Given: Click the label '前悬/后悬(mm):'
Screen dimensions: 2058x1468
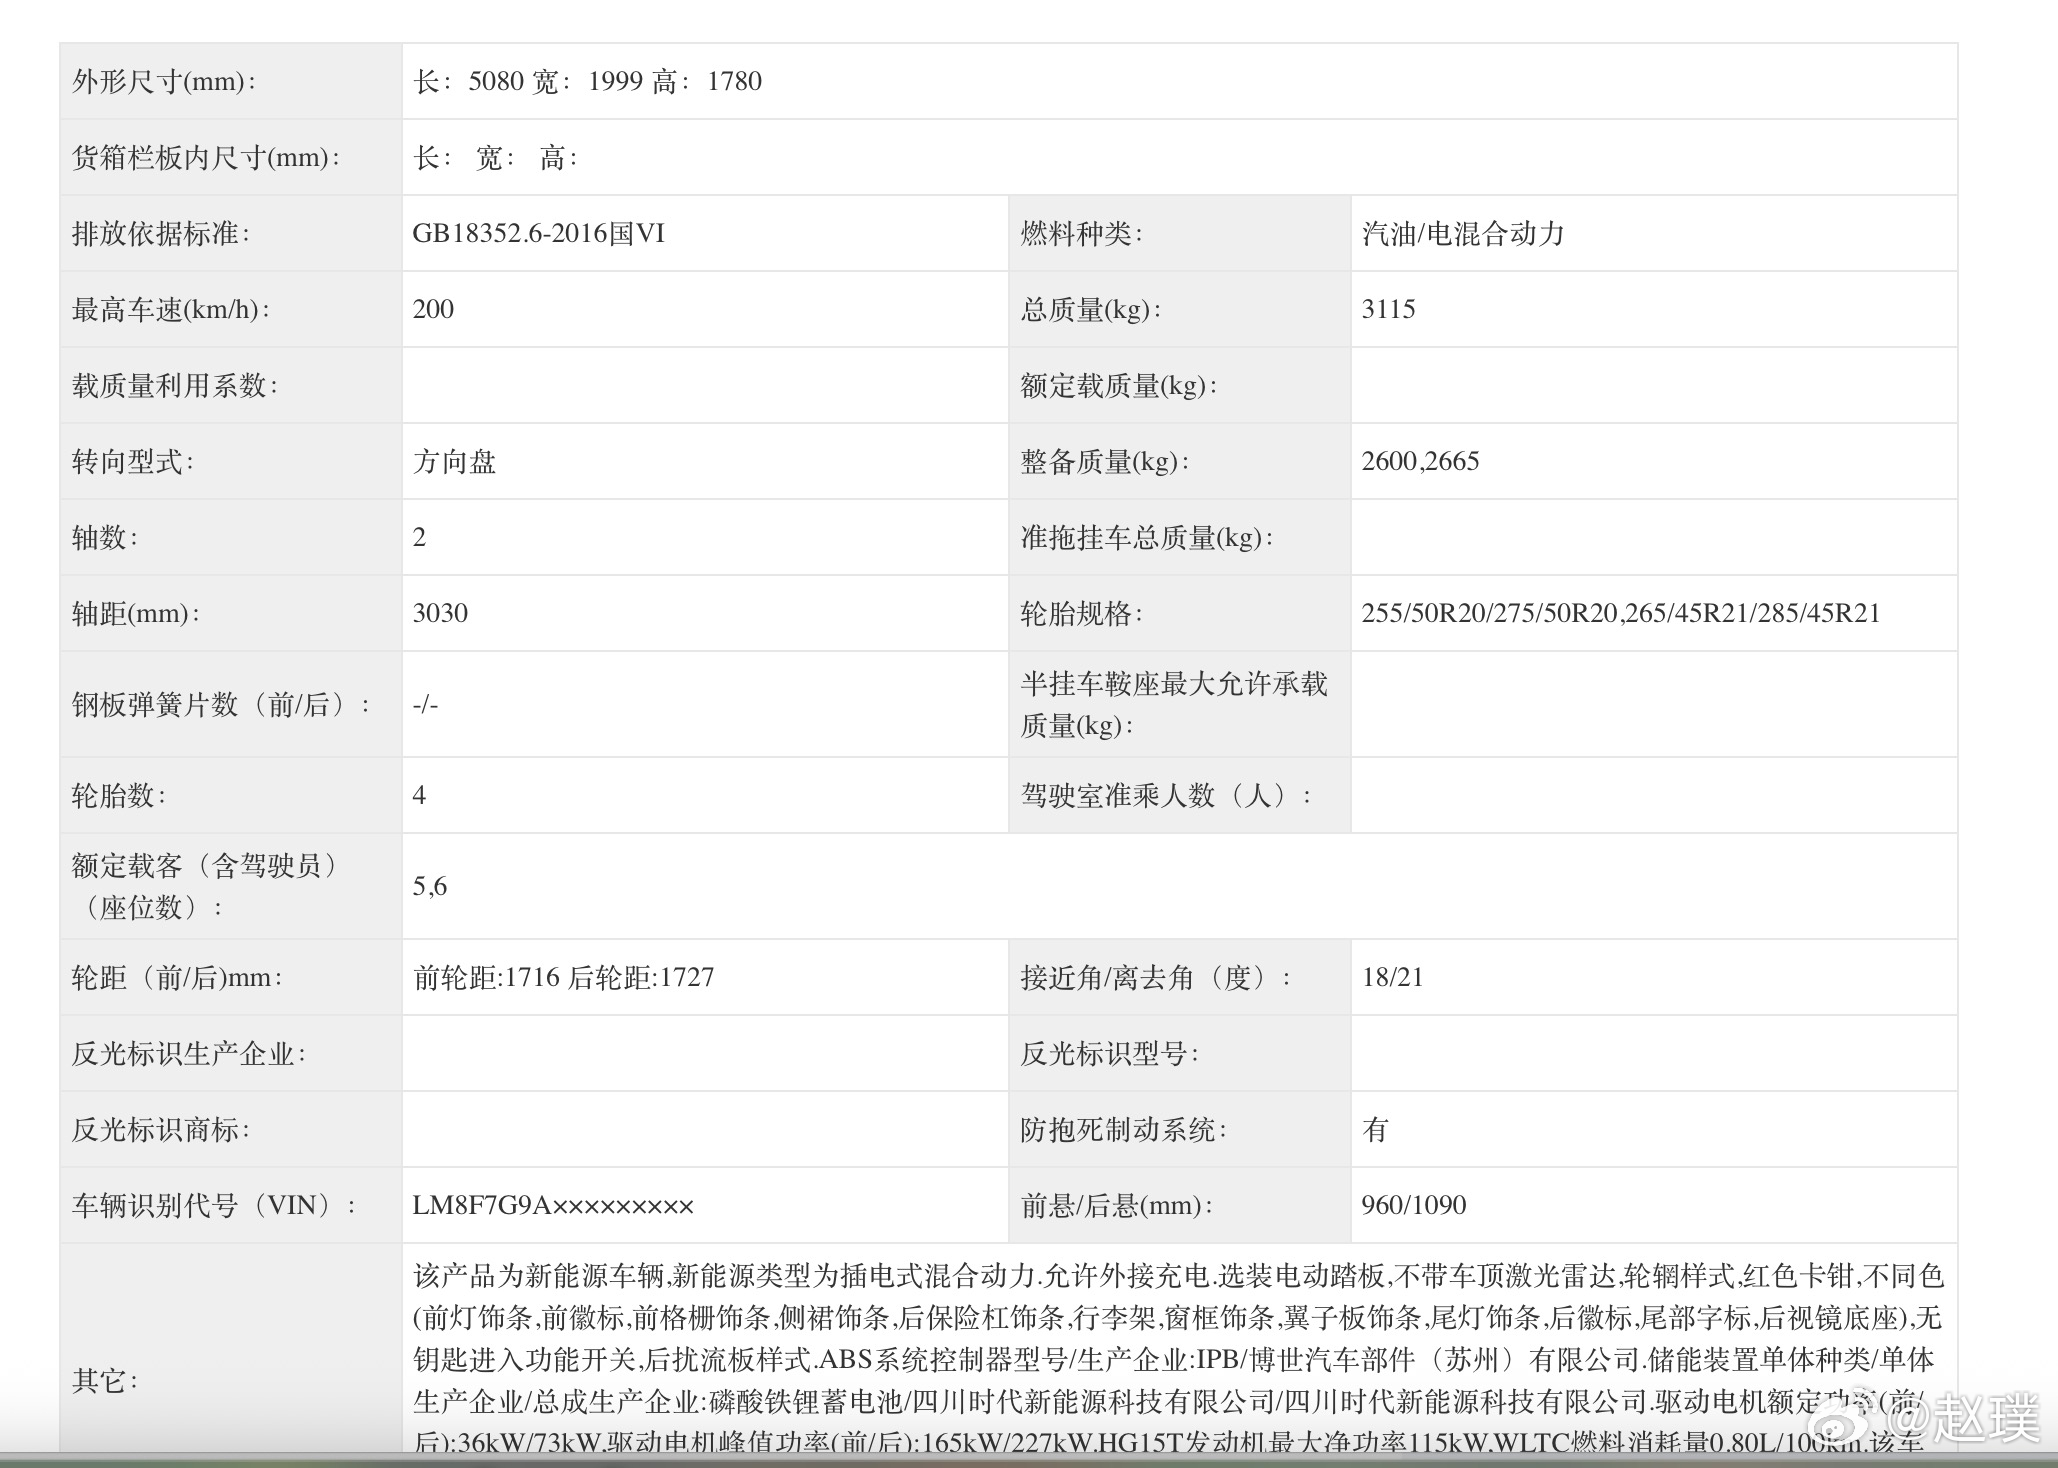Looking at the screenshot, I should [x=1116, y=1205].
